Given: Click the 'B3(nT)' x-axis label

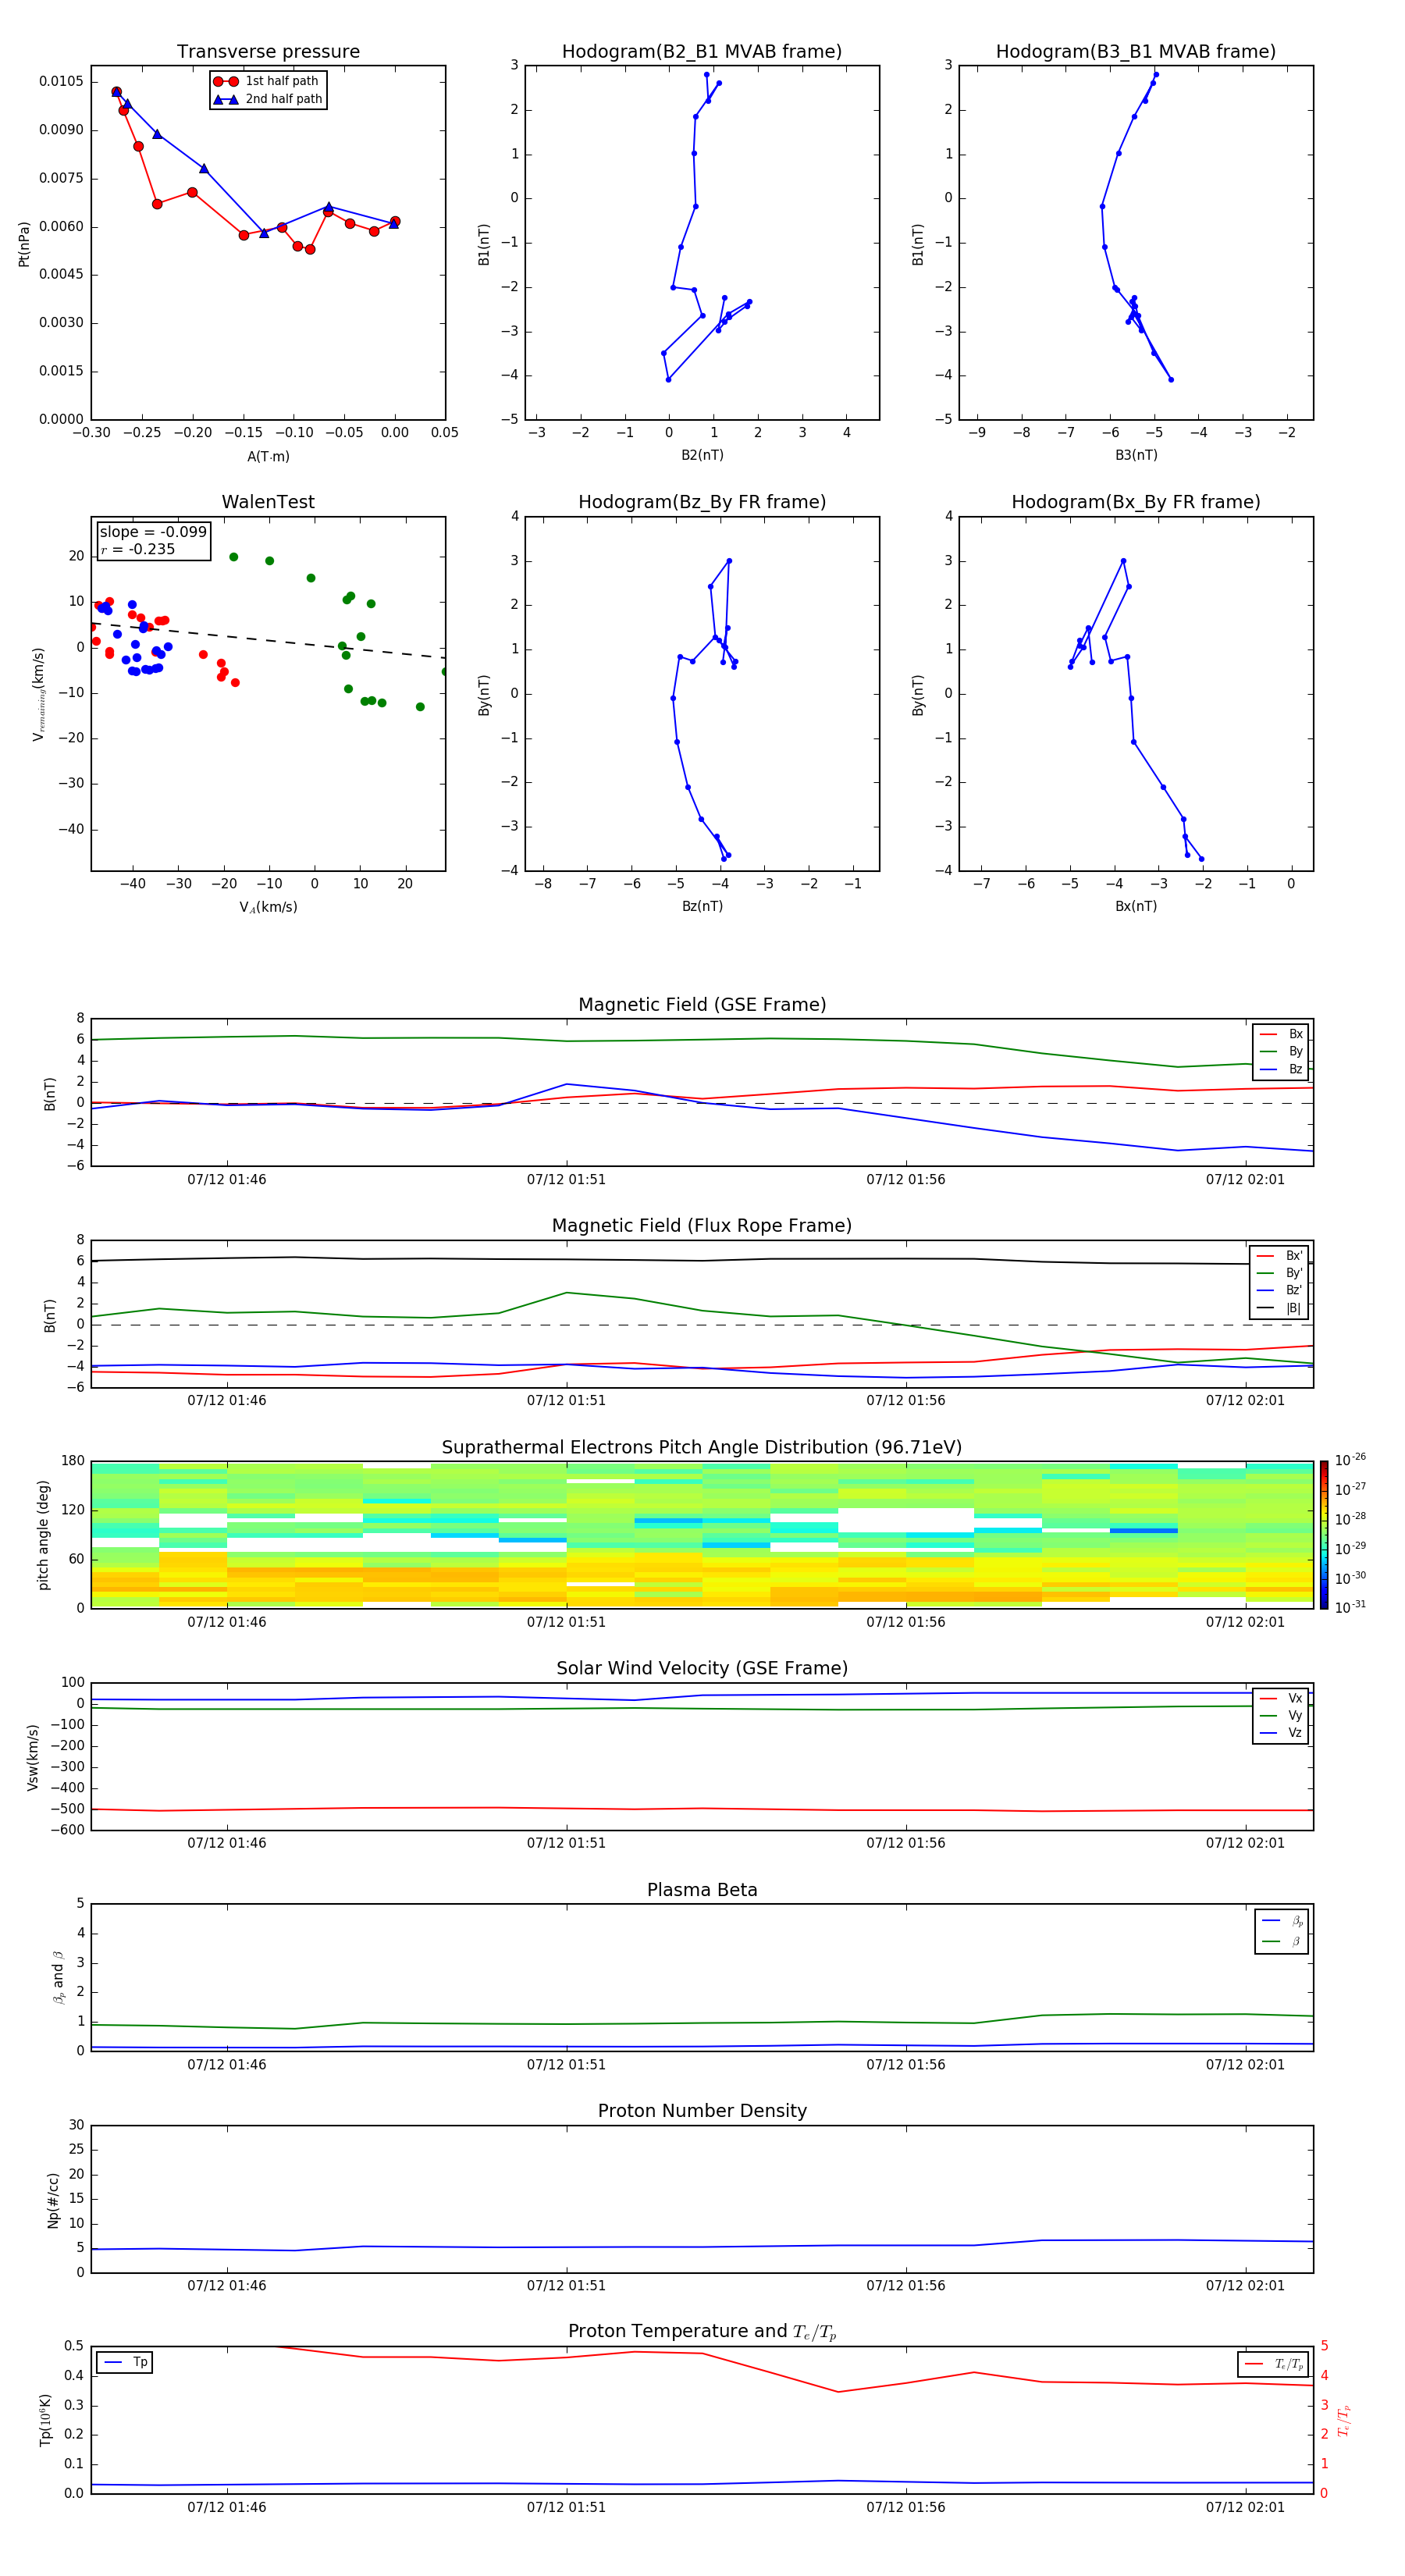Looking at the screenshot, I should (x=1136, y=455).
